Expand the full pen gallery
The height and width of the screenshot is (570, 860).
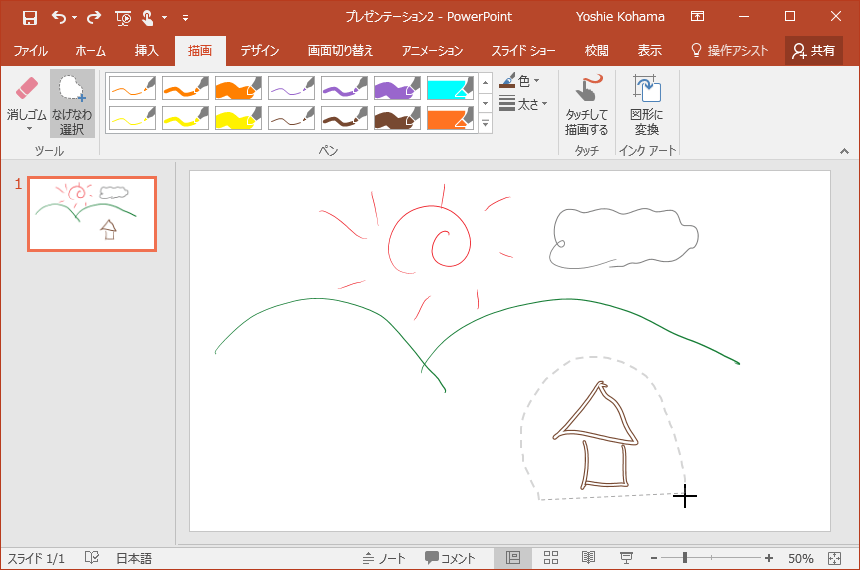[485, 123]
